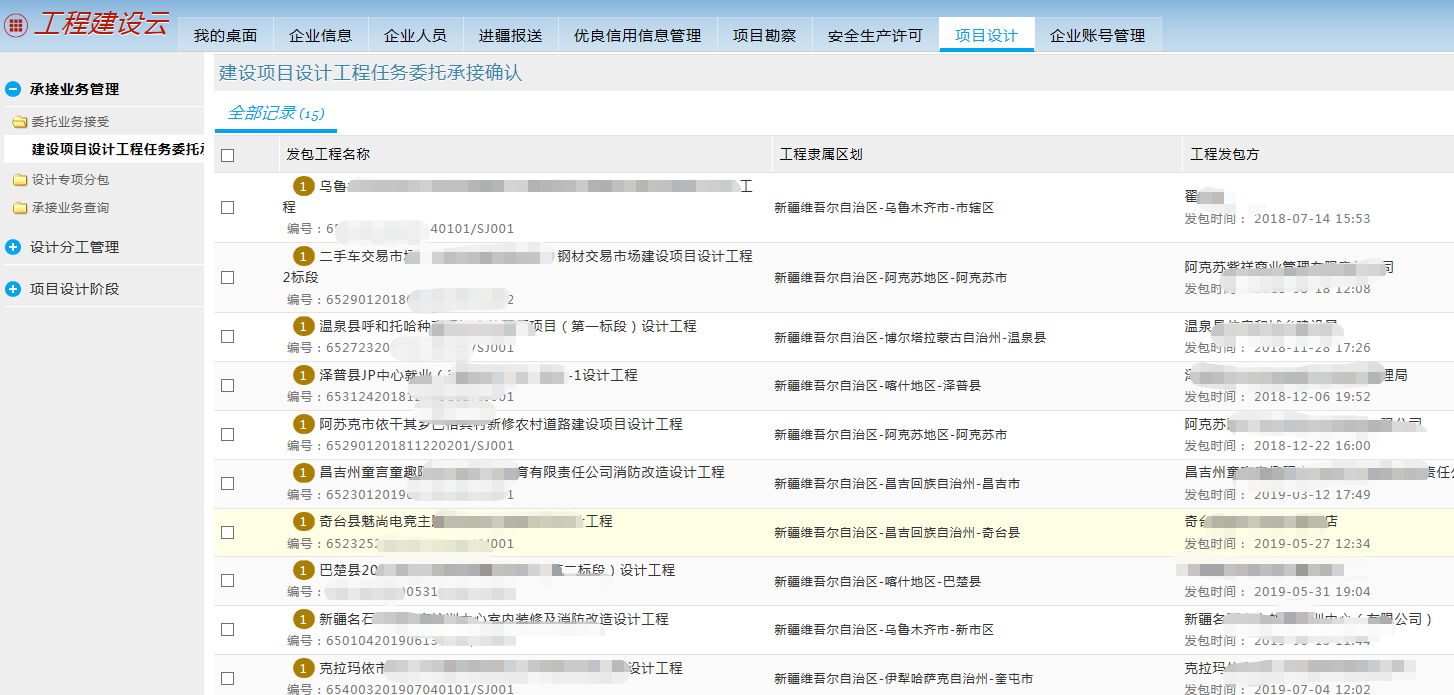Click folder icon next to 设计专项分包

(x=19, y=180)
